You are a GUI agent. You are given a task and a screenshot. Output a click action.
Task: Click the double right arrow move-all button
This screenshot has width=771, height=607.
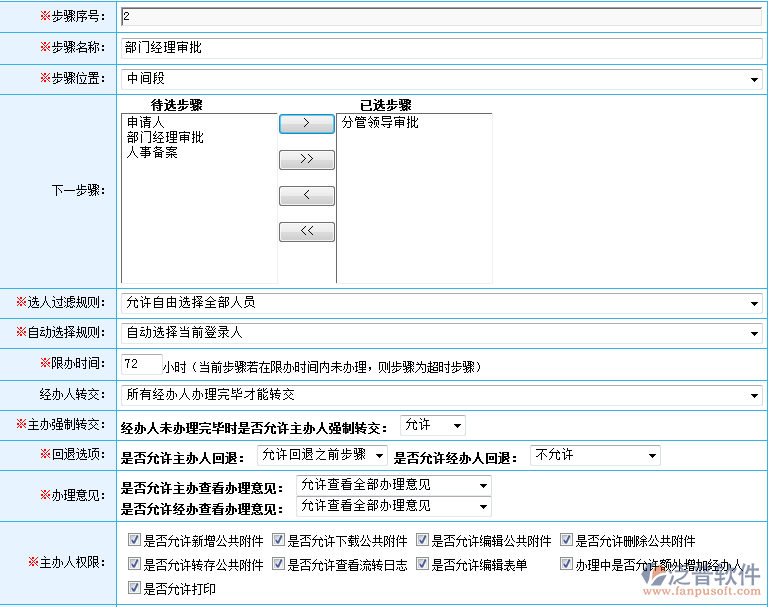[306, 159]
